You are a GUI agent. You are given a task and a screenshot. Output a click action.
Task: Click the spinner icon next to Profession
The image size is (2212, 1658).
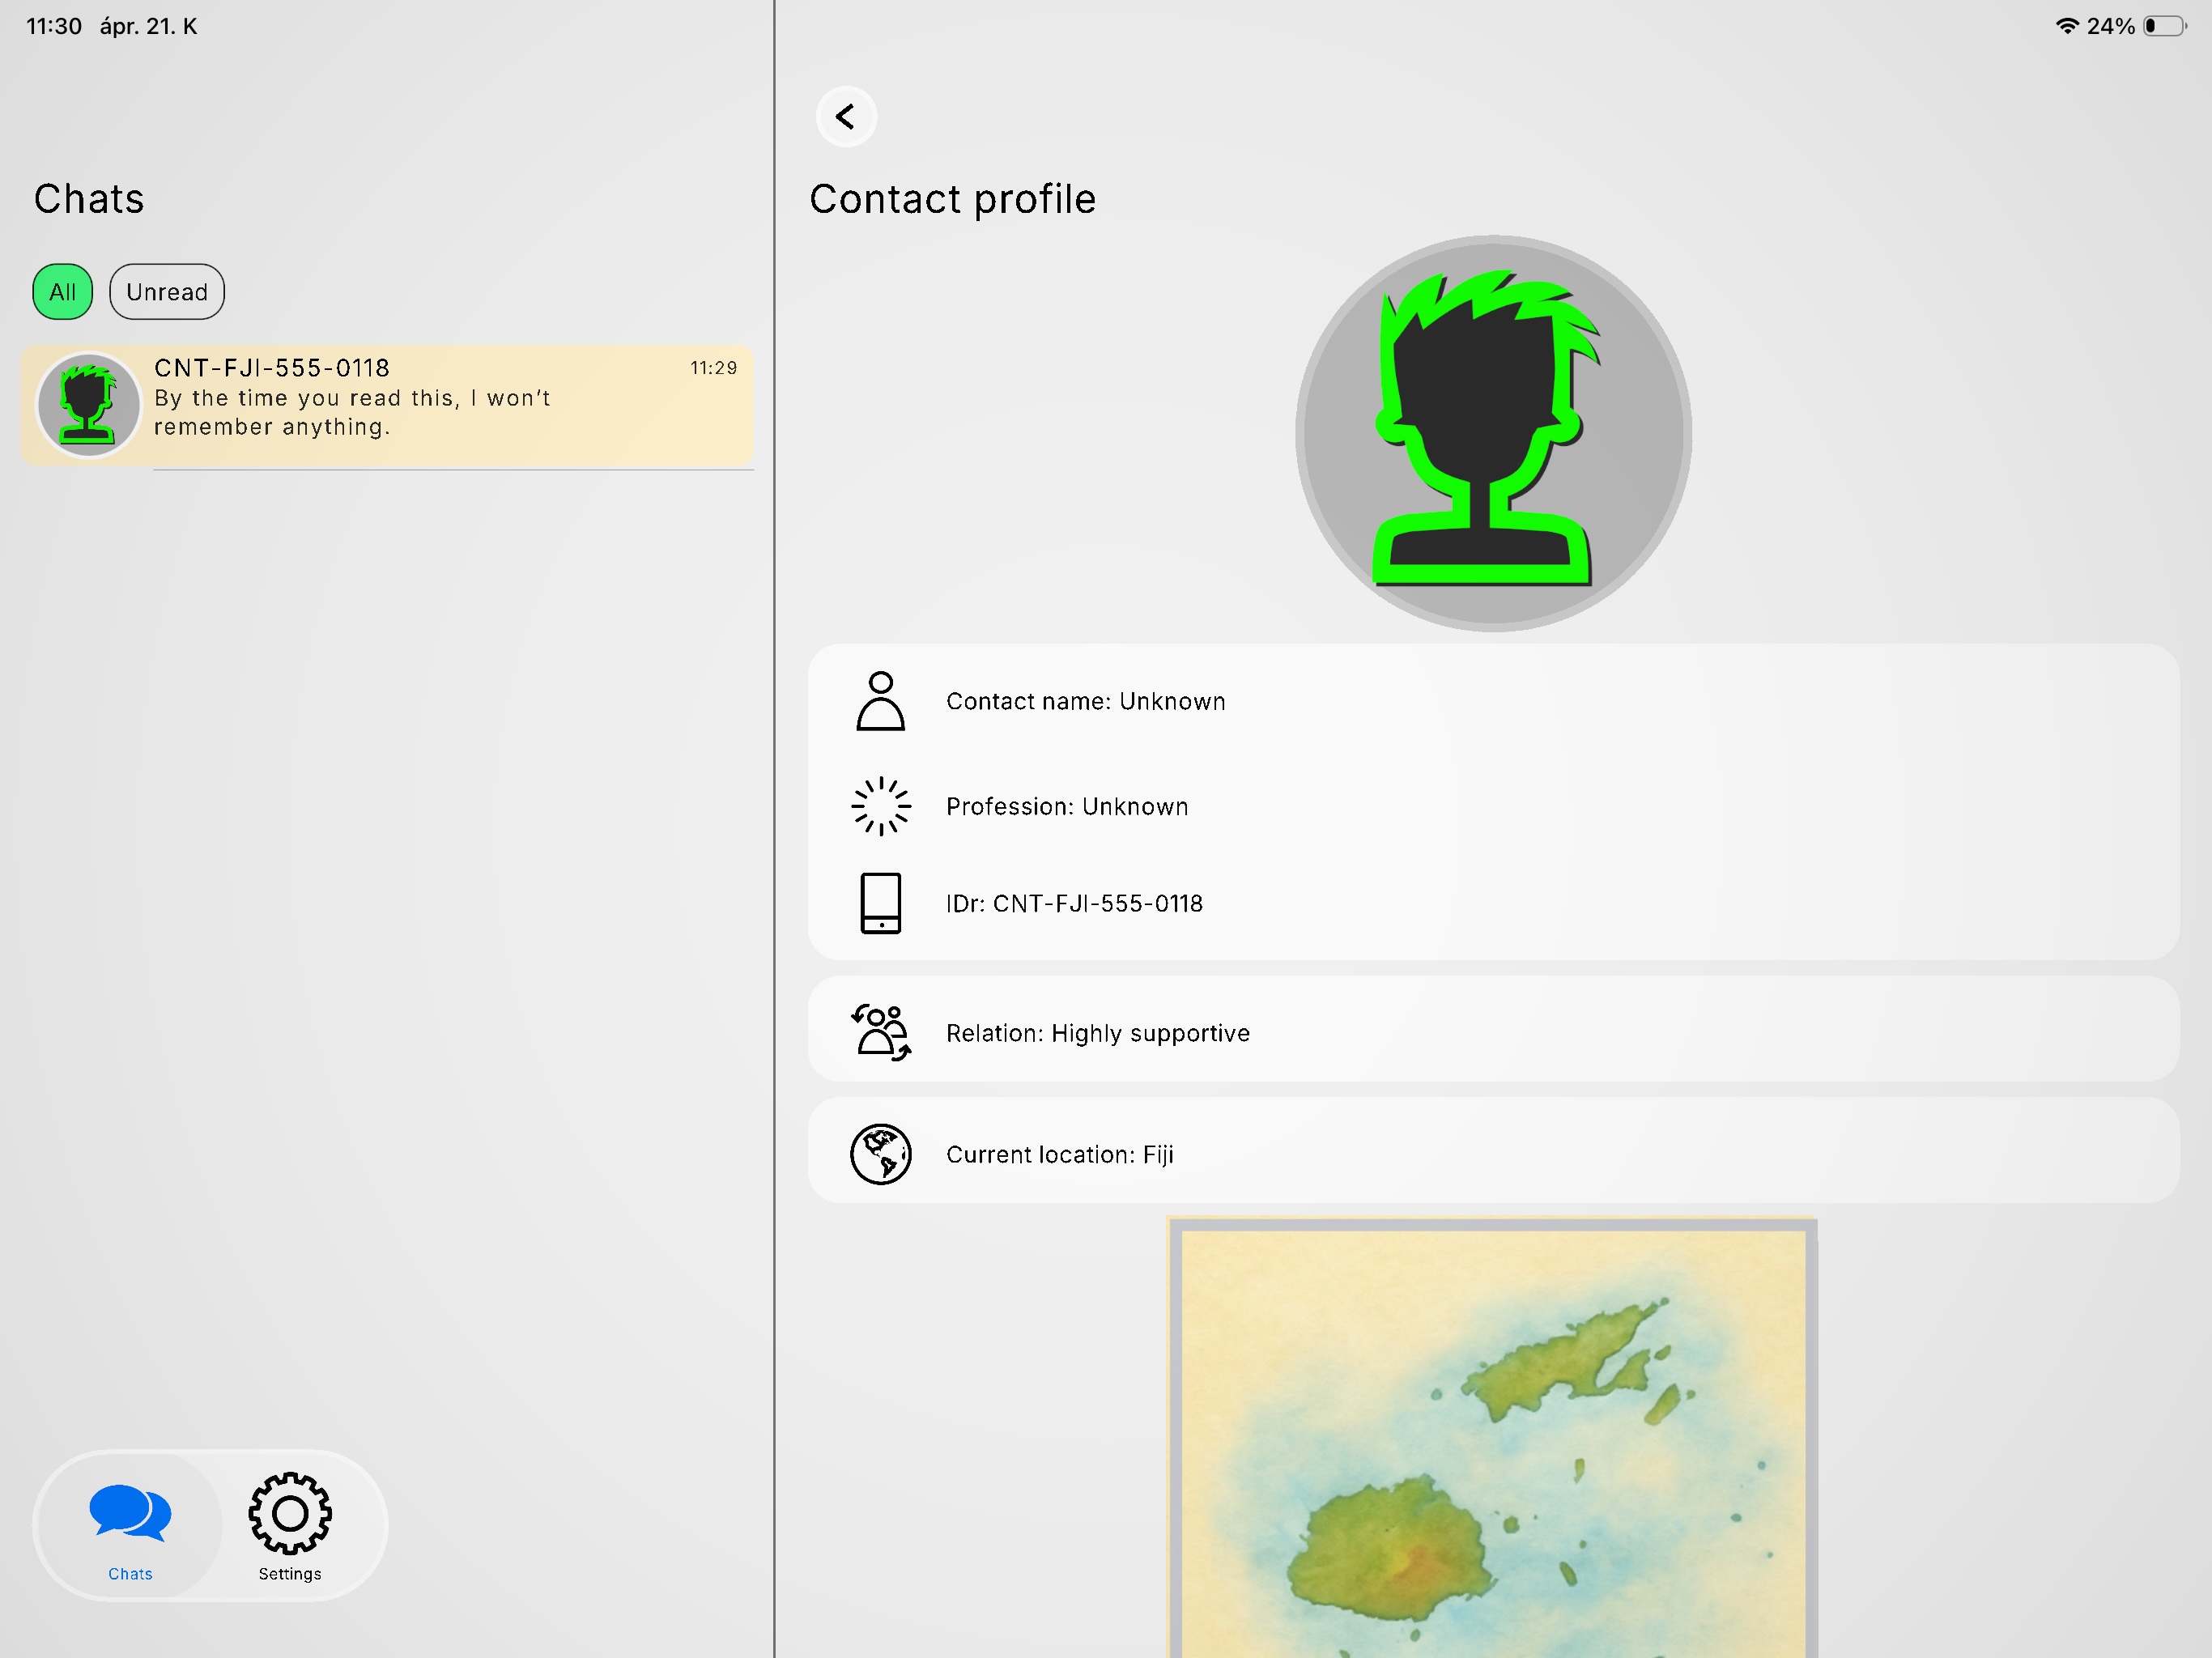pos(880,806)
